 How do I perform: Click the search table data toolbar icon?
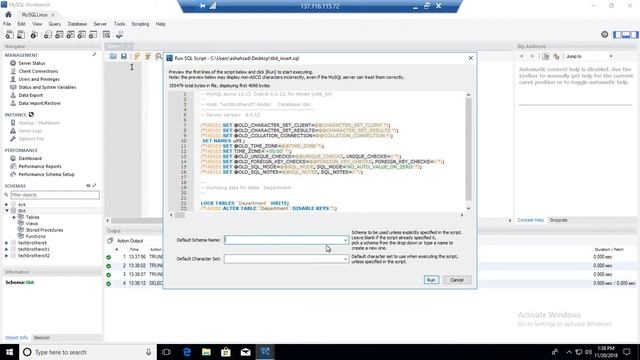coord(107,35)
